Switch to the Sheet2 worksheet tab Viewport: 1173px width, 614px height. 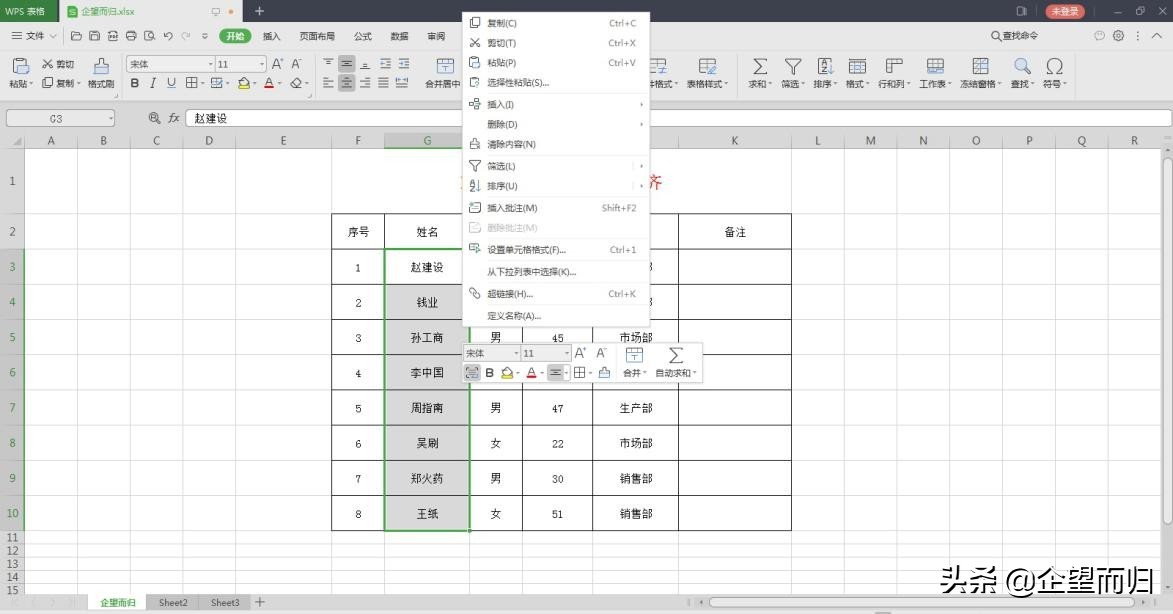click(173, 602)
